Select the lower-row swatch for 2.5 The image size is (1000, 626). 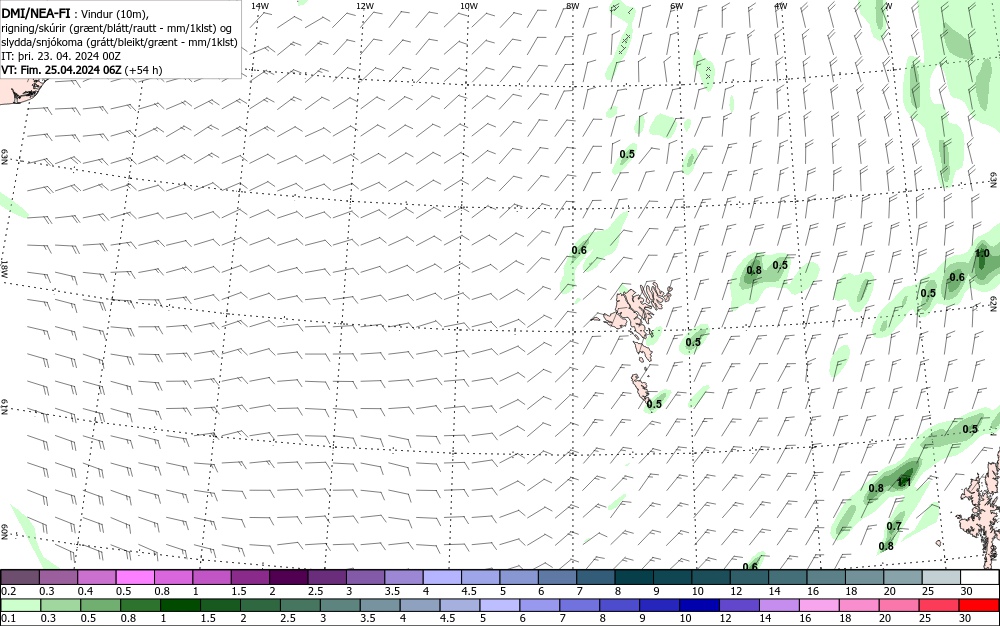[300, 605]
